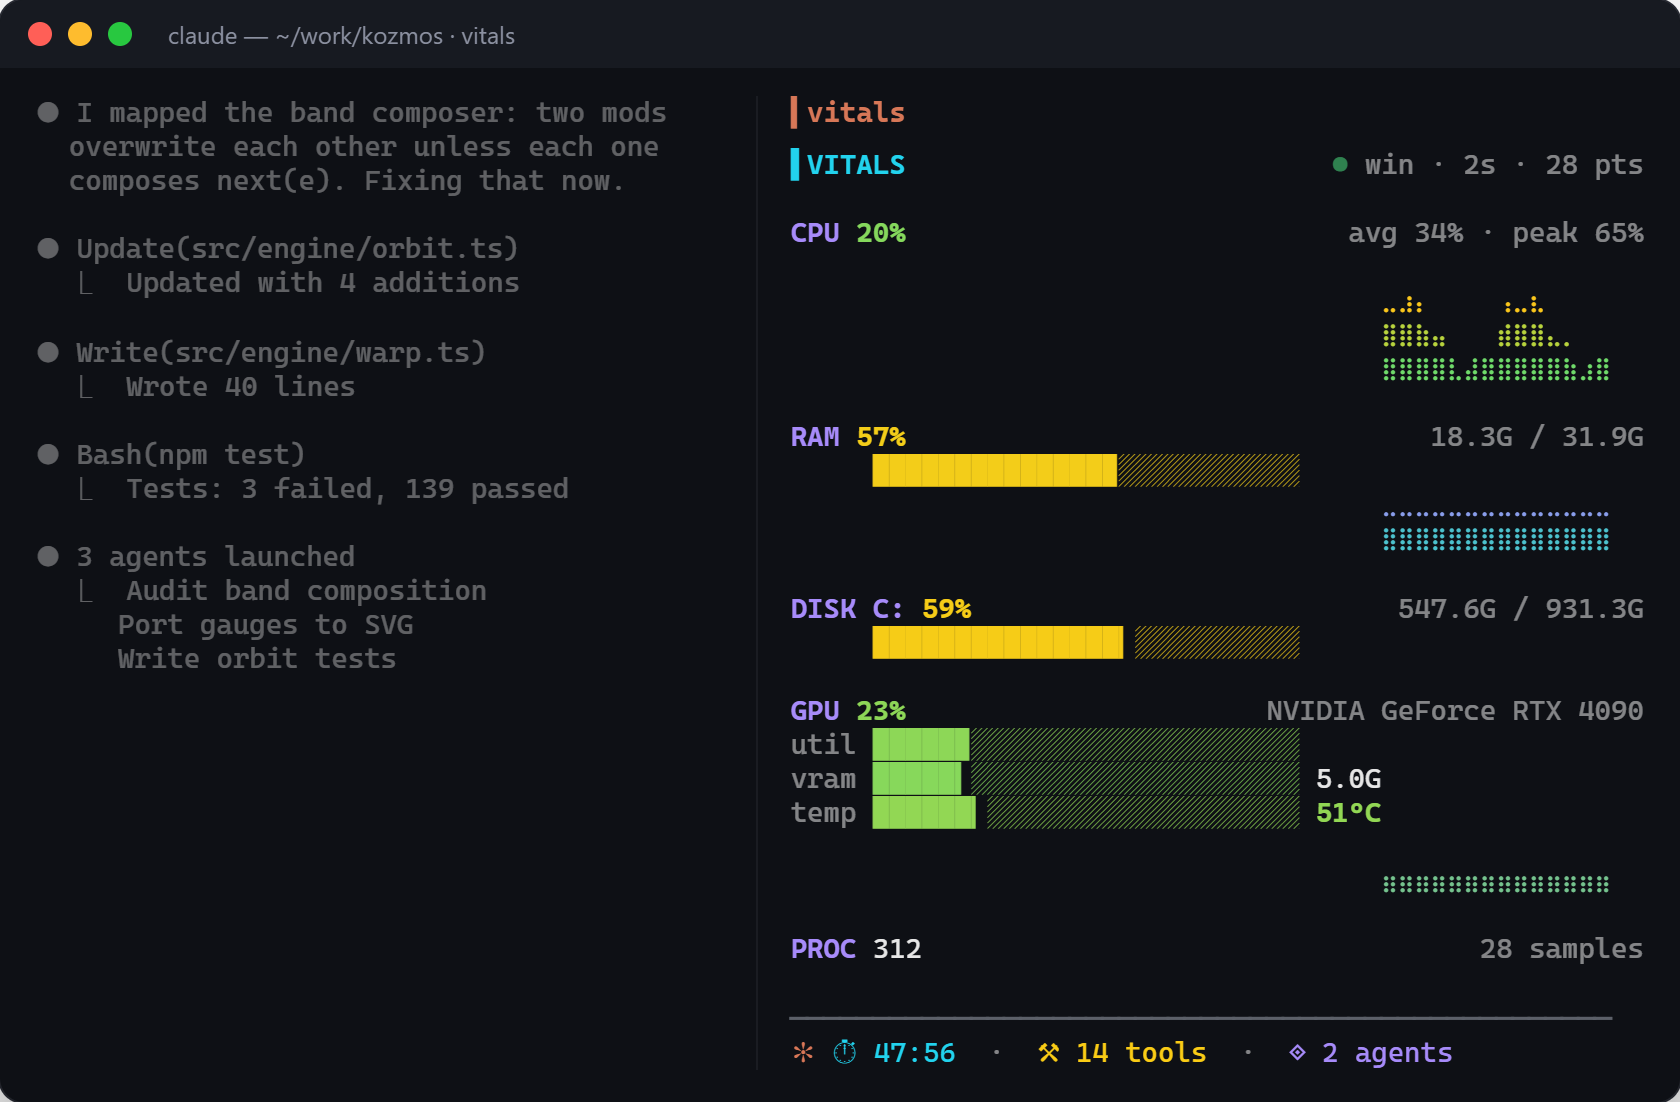Click the 'DISK C: 59%' label
This screenshot has height=1102, width=1680.
click(881, 608)
